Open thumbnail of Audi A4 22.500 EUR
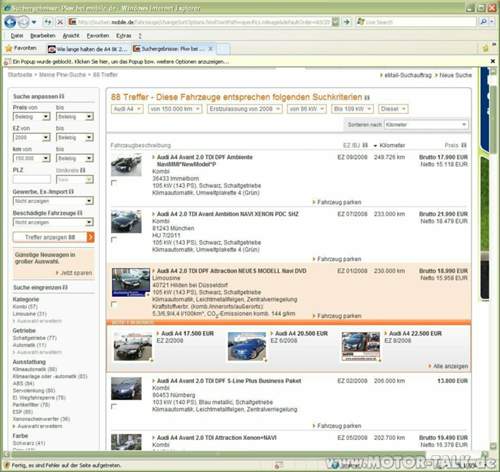 [361, 347]
